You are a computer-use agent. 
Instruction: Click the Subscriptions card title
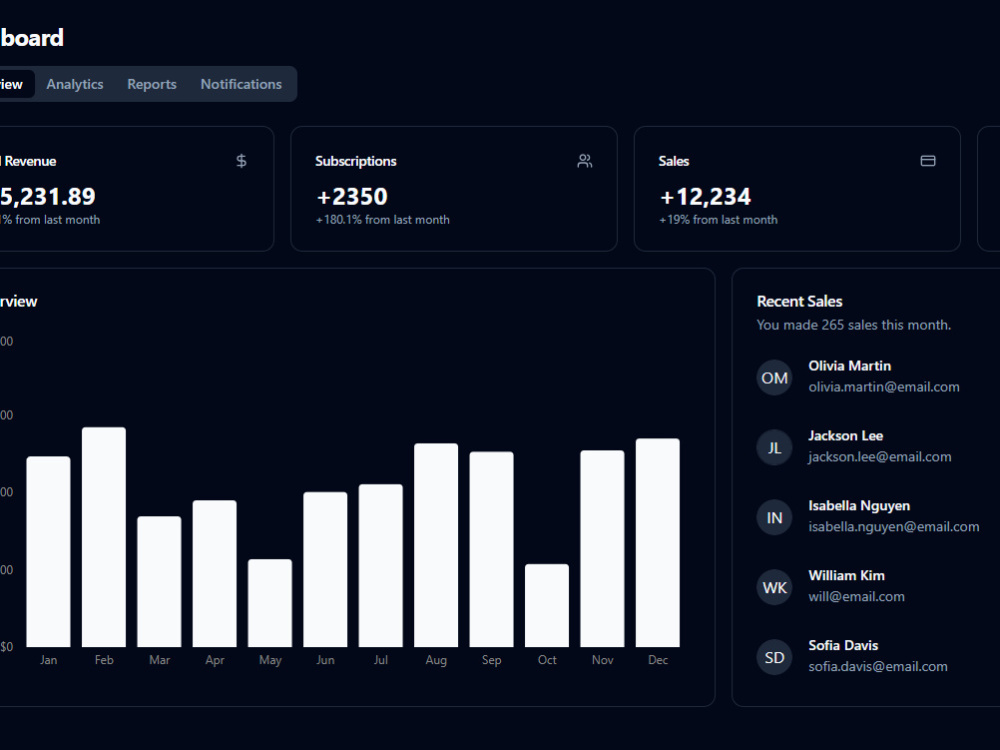coord(356,161)
